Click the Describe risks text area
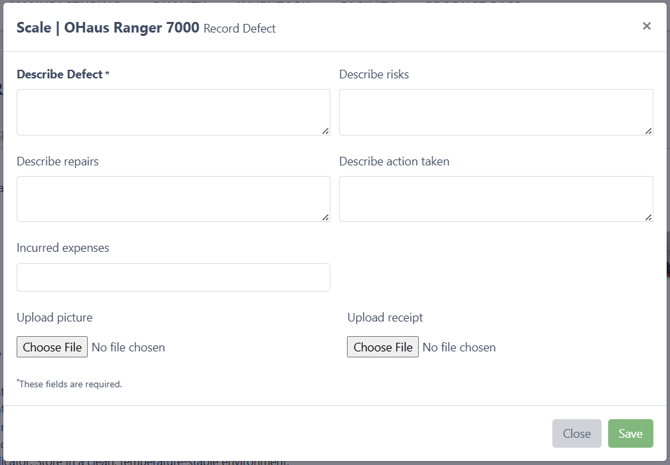The height and width of the screenshot is (465, 670). coord(496,112)
